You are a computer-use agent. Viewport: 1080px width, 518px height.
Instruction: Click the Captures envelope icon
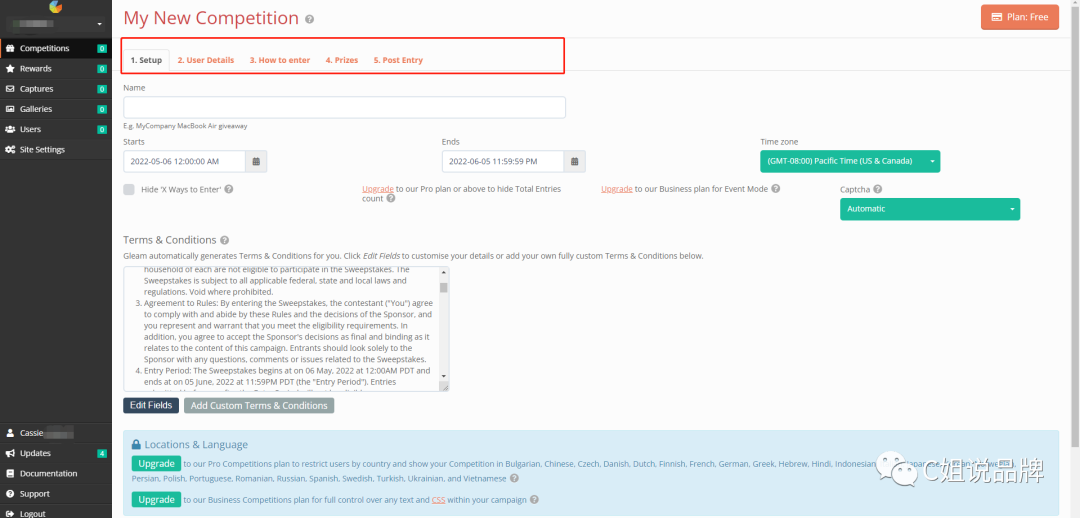coord(10,89)
